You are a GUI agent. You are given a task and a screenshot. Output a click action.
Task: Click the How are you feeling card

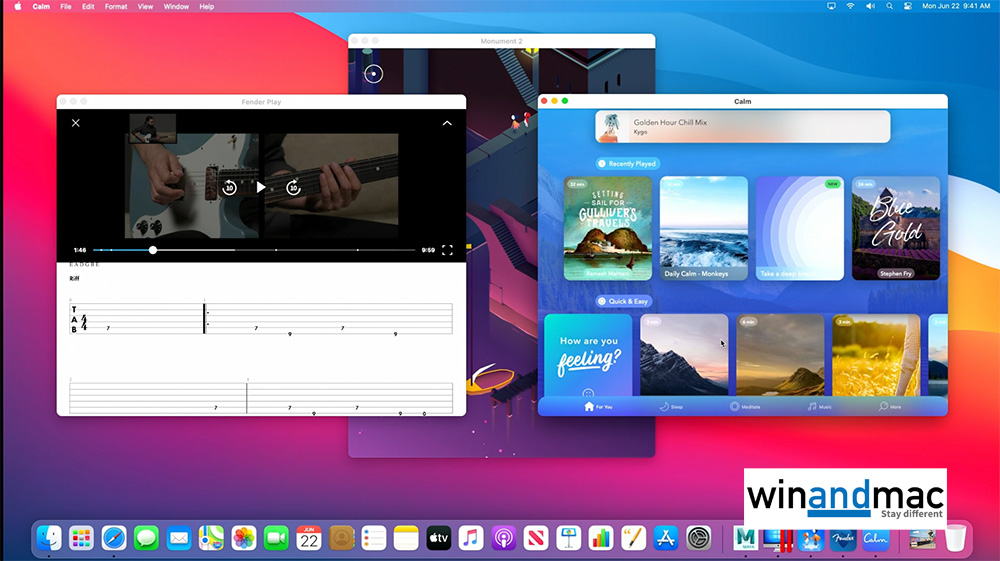pyautogui.click(x=588, y=356)
